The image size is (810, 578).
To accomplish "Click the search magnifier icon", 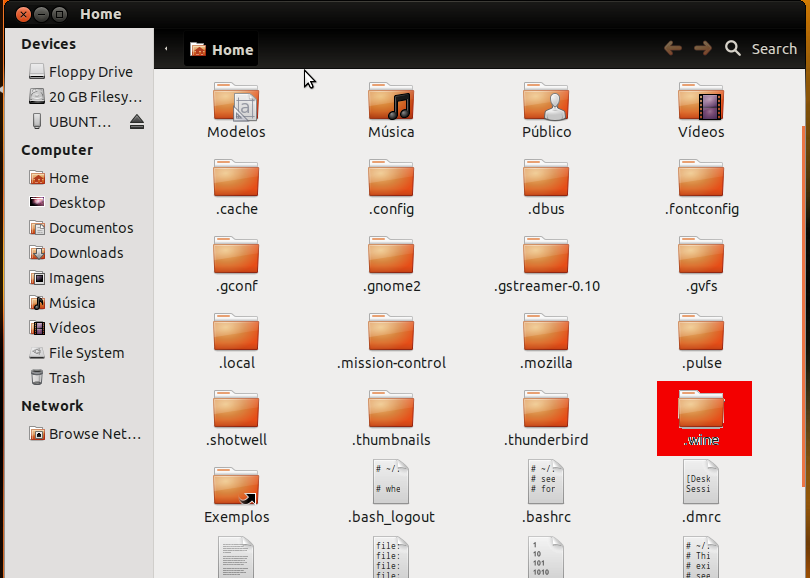I will pos(733,49).
